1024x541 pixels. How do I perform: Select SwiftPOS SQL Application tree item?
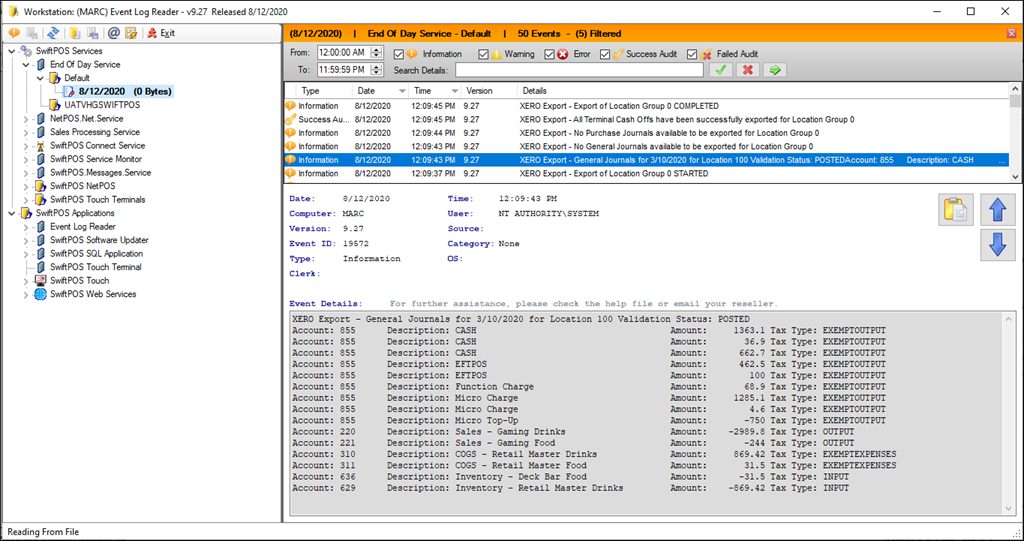tap(97, 254)
